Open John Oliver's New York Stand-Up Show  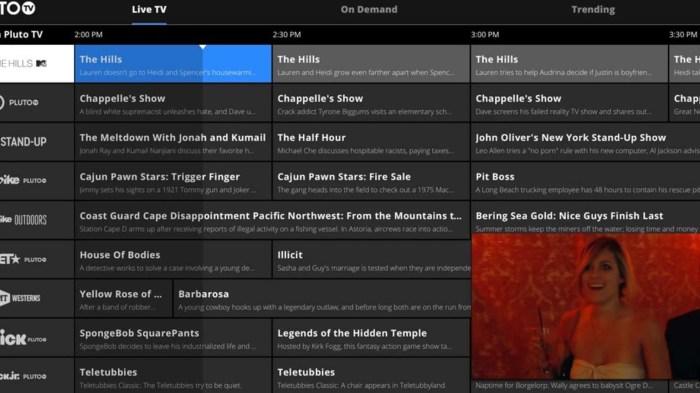point(585,142)
